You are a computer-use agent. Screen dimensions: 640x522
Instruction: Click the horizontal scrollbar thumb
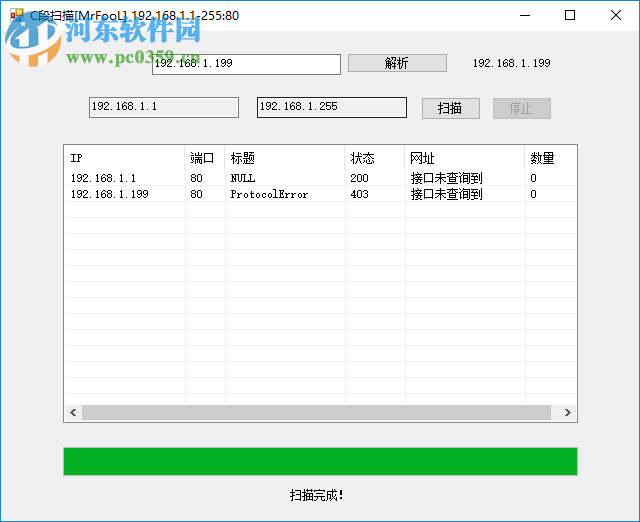coord(316,412)
